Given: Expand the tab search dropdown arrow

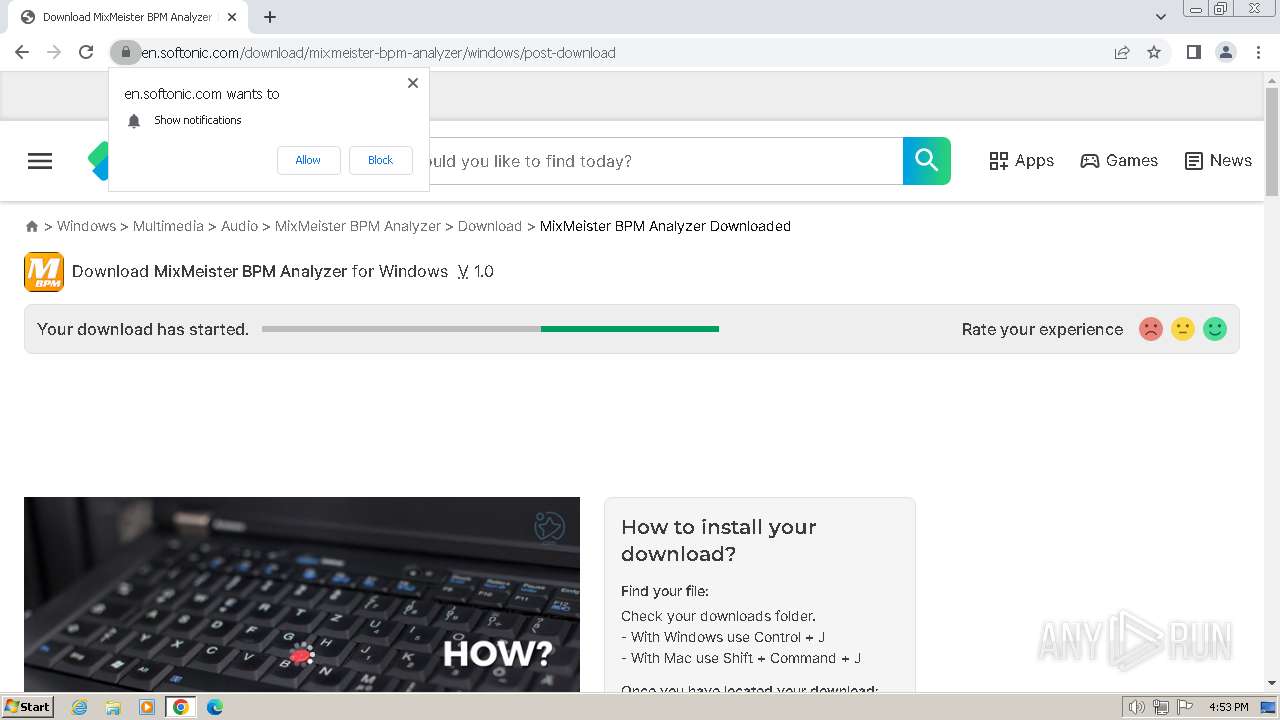Looking at the screenshot, I should tap(1161, 17).
